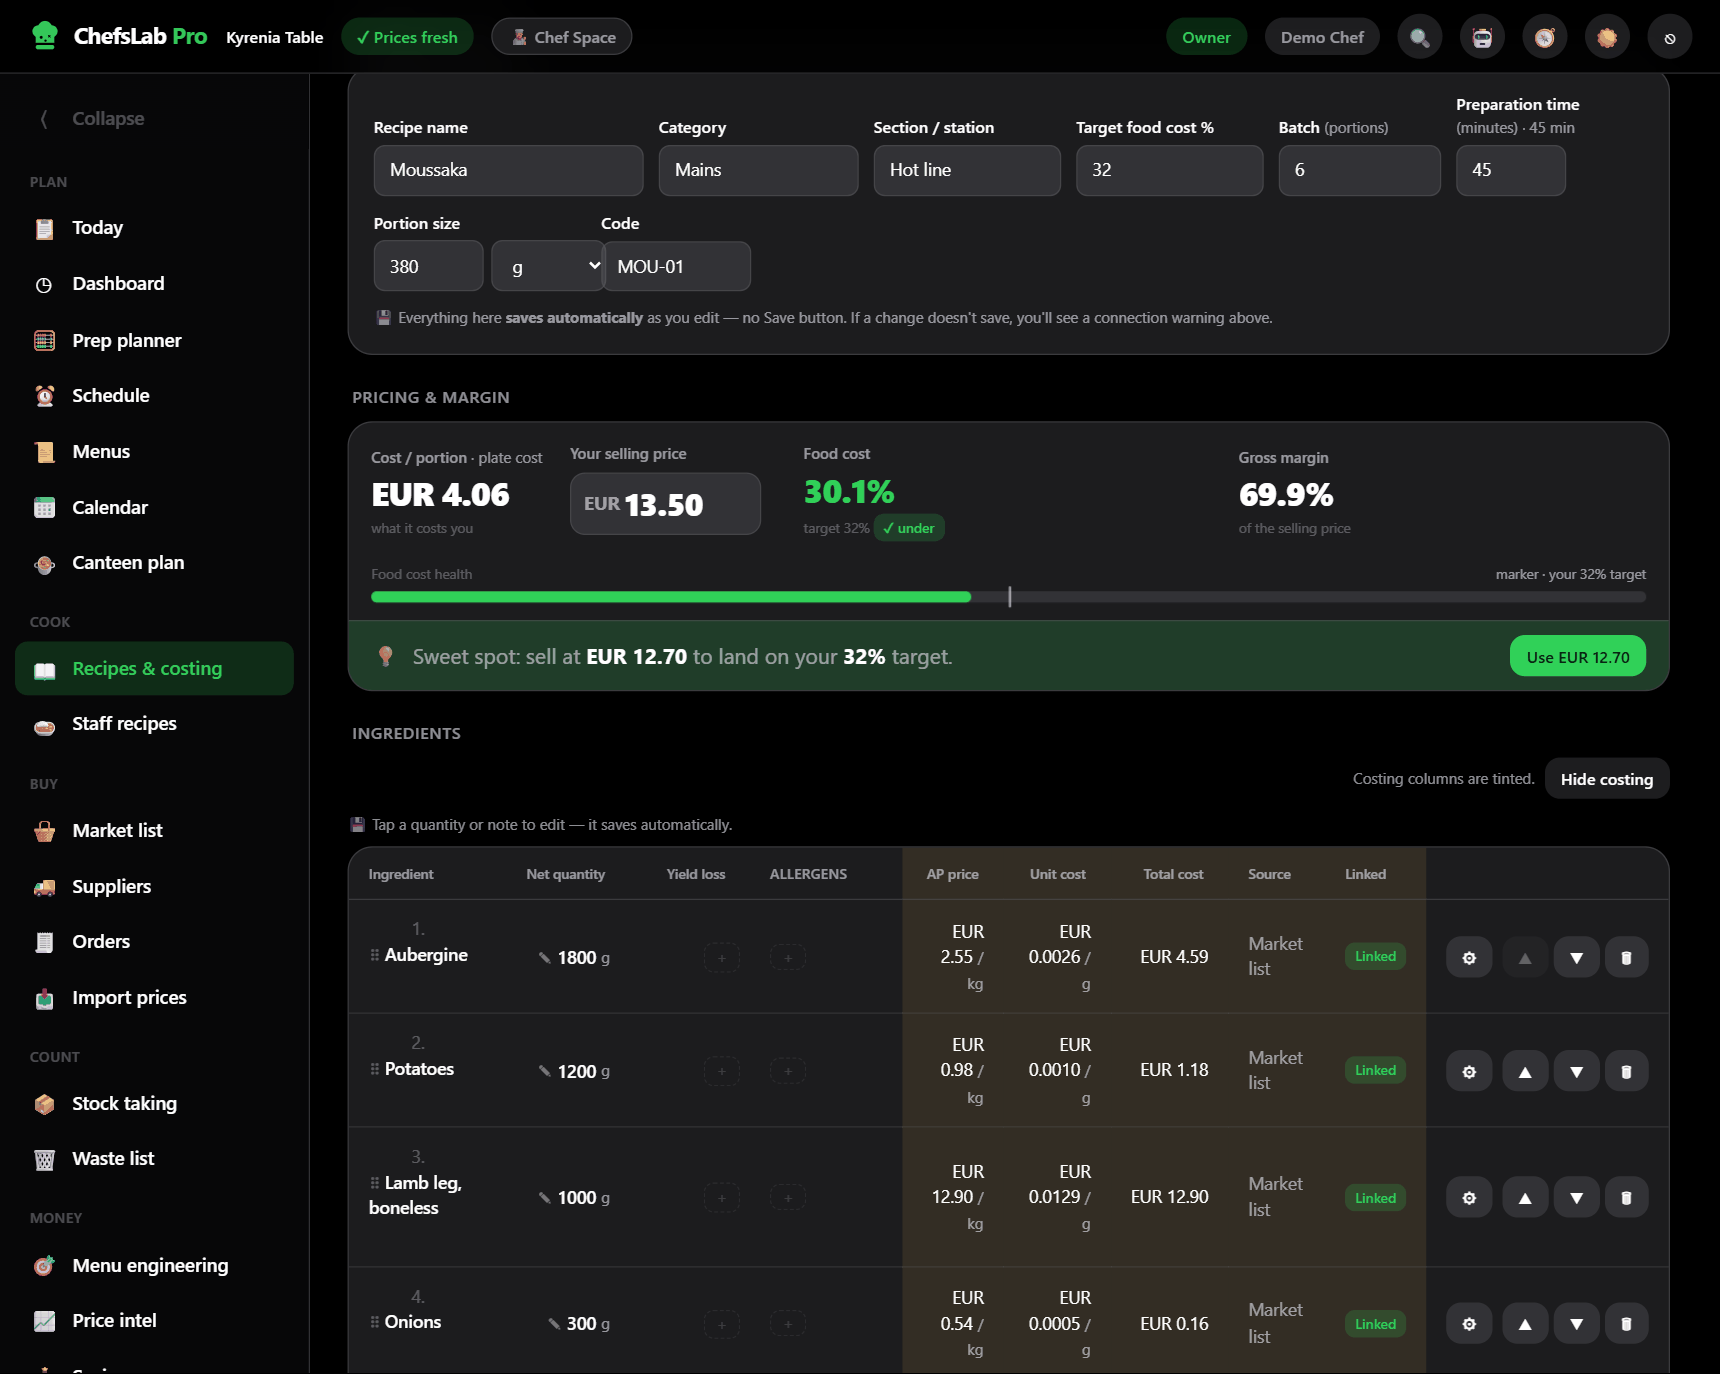1720x1374 pixels.
Task: Toggle Linked badge for Aubergine
Action: pyautogui.click(x=1375, y=956)
